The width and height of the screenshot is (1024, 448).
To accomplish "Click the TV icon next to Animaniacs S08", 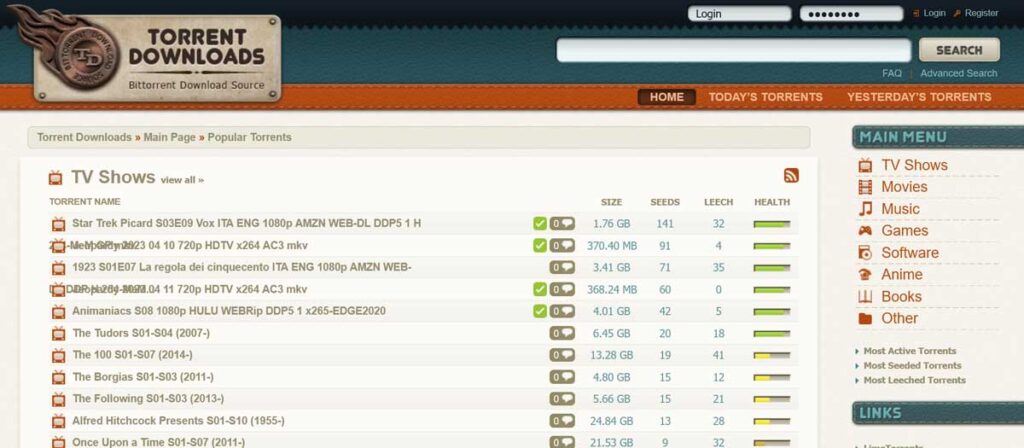I will coord(59,312).
